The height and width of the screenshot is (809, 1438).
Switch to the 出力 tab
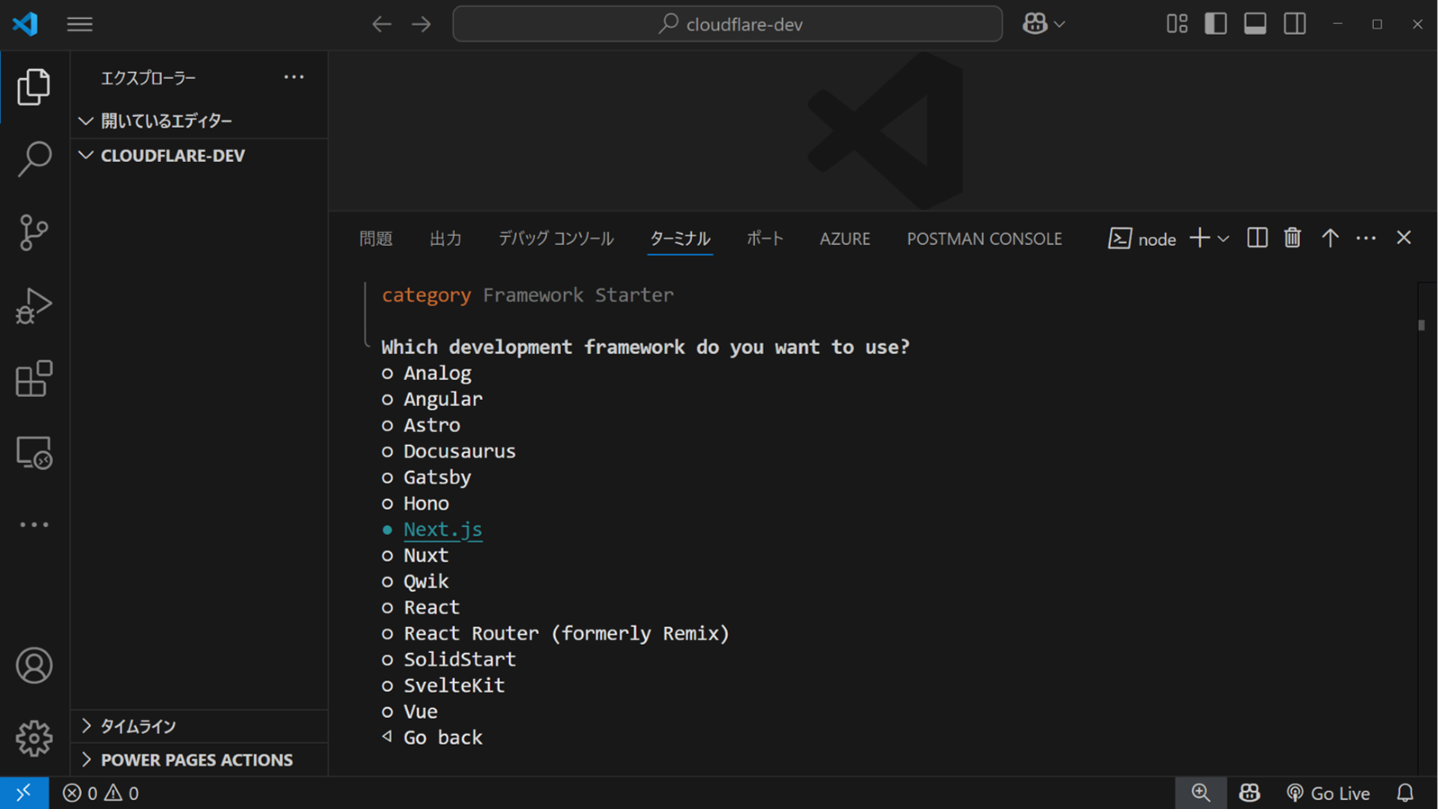[446, 239]
